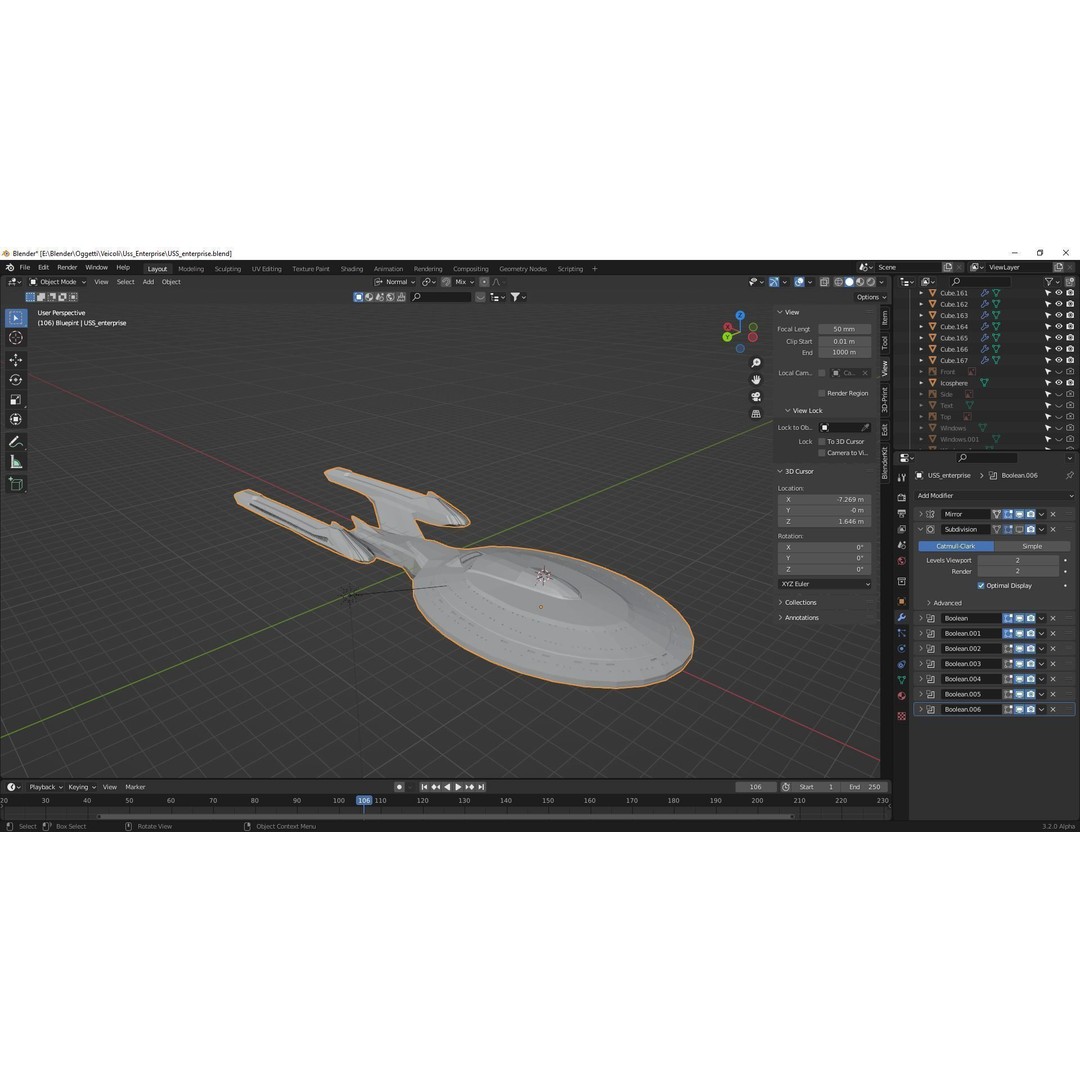Click Levels Viewport value field
The image size is (1080, 1080).
(x=1018, y=561)
